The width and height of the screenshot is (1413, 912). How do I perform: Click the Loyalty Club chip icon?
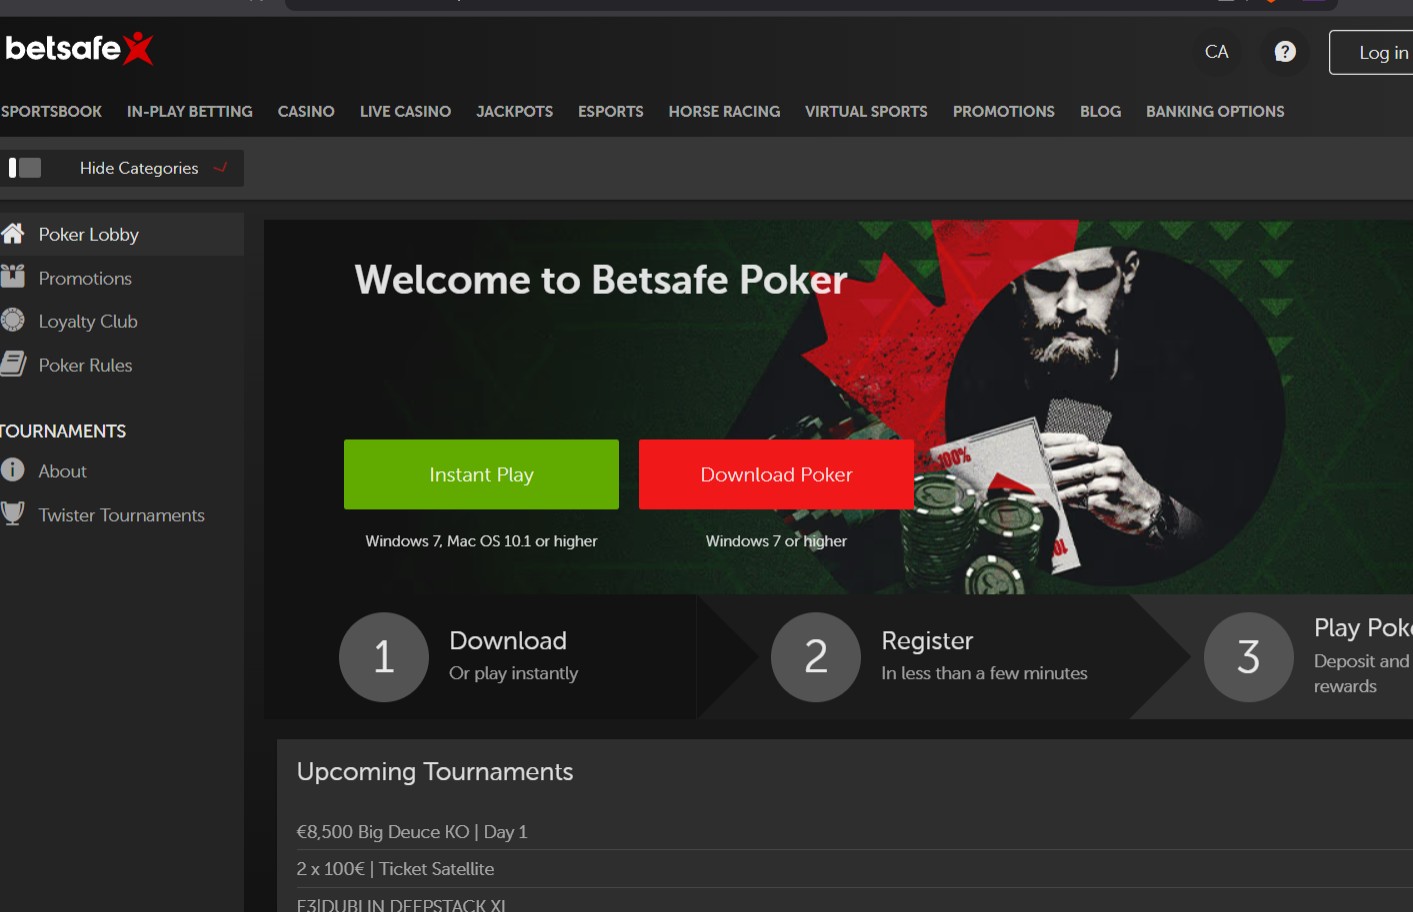point(13,320)
